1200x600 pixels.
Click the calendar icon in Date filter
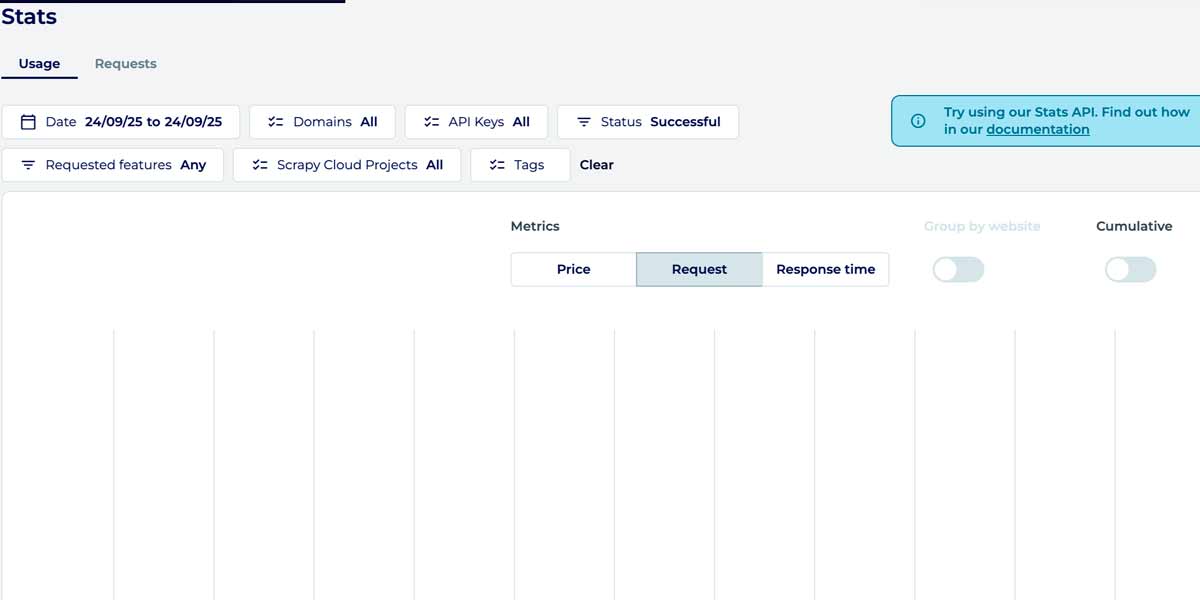pos(28,122)
